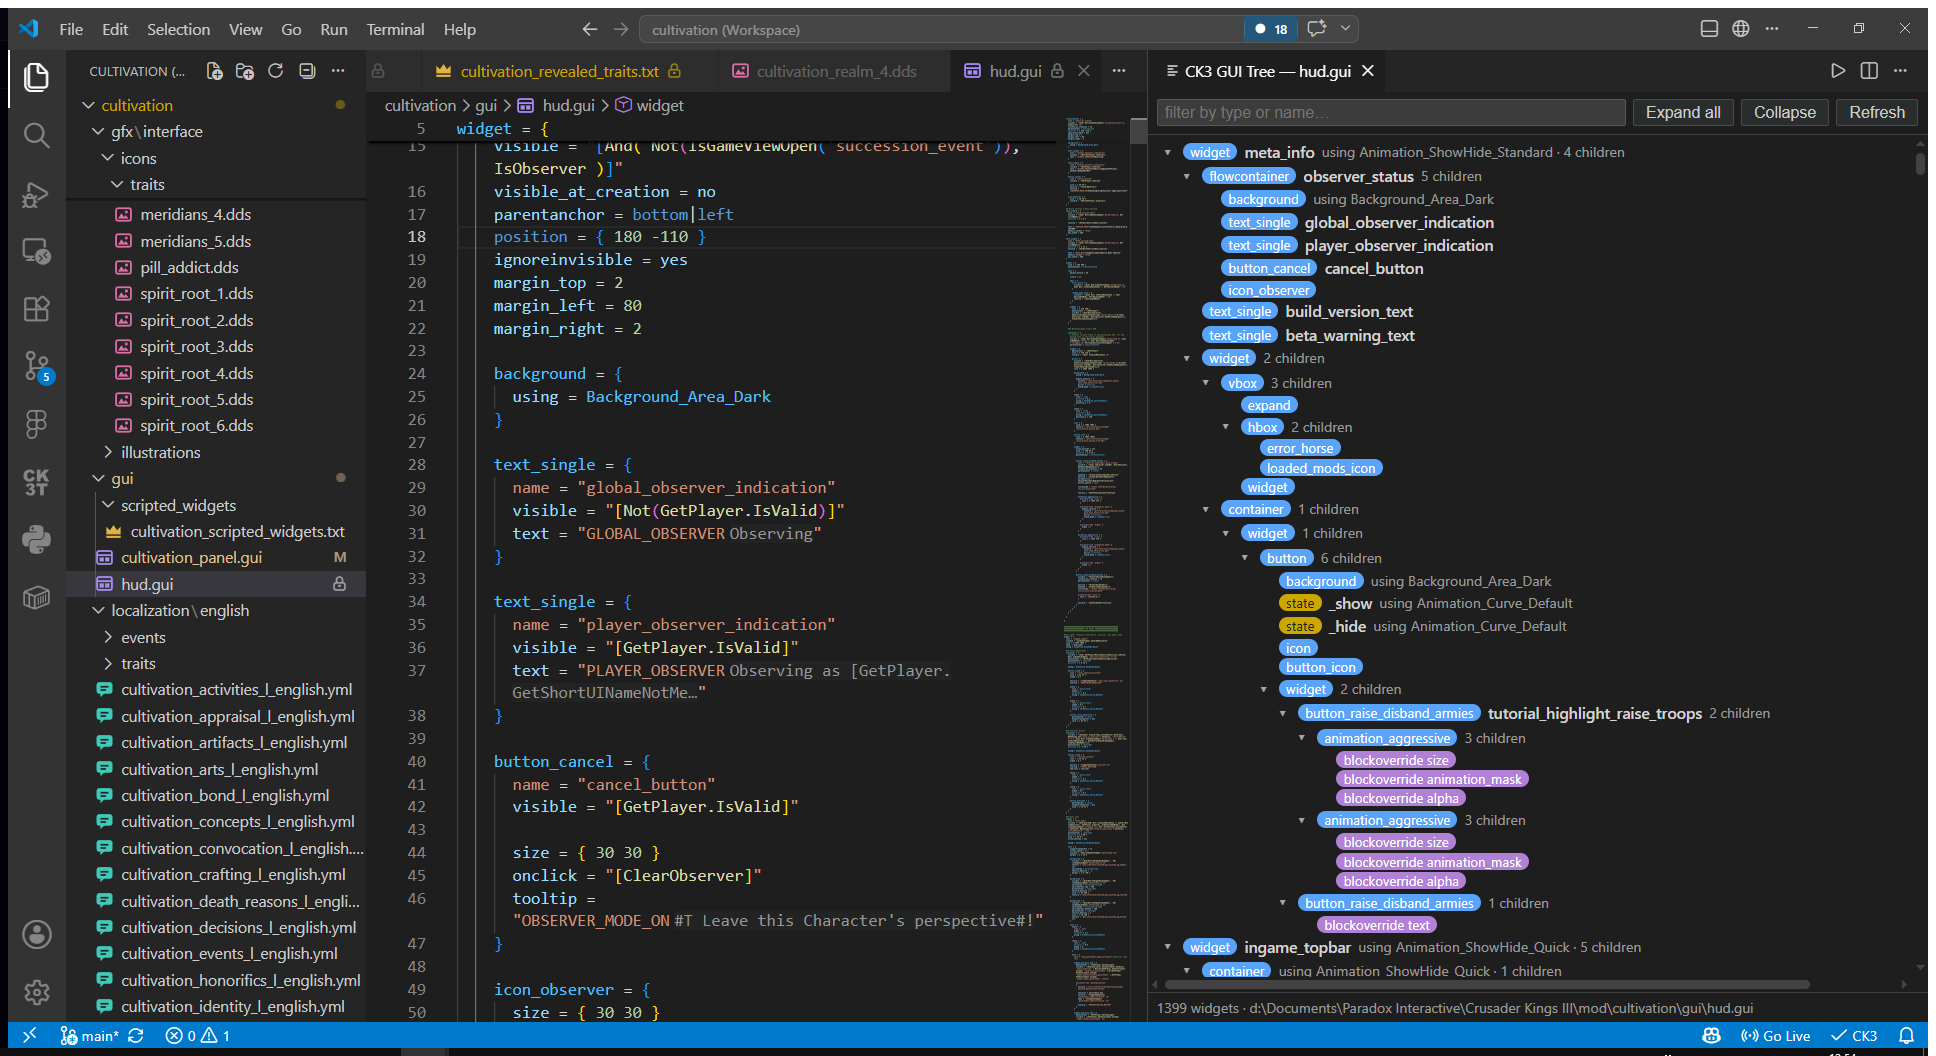Viewport: 1936px width, 1056px height.
Task: Open Run and Debug view
Action: point(37,194)
